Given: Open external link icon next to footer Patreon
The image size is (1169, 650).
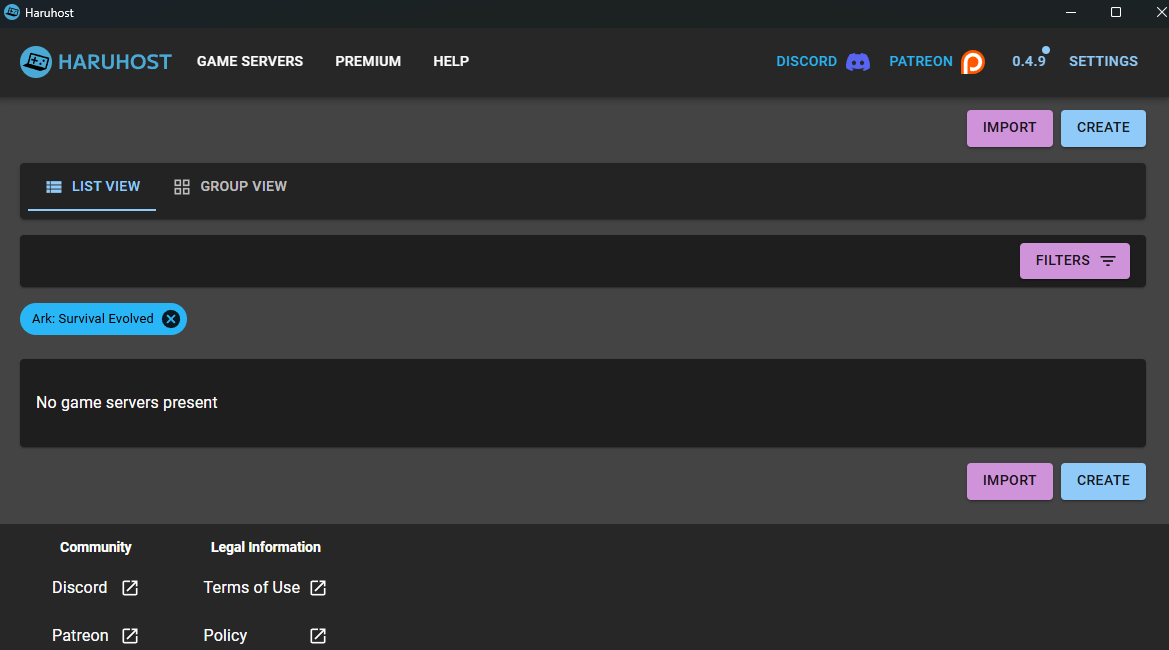Looking at the screenshot, I should [130, 636].
